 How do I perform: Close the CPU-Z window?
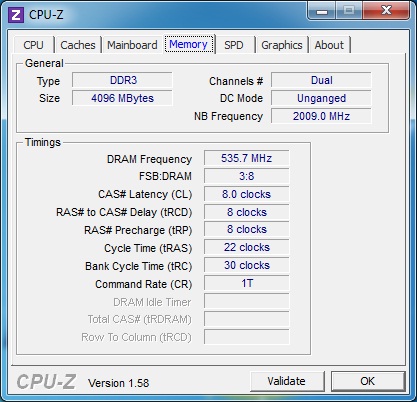[x=386, y=11]
